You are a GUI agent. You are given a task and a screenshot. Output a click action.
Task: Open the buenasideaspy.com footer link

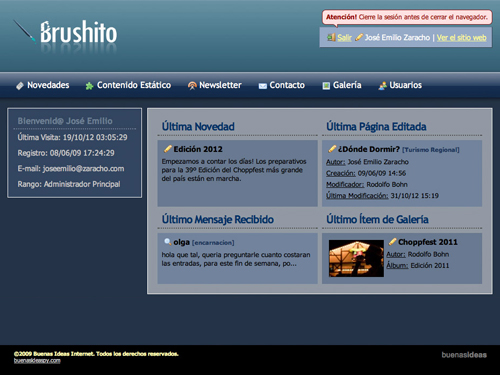[37, 361]
